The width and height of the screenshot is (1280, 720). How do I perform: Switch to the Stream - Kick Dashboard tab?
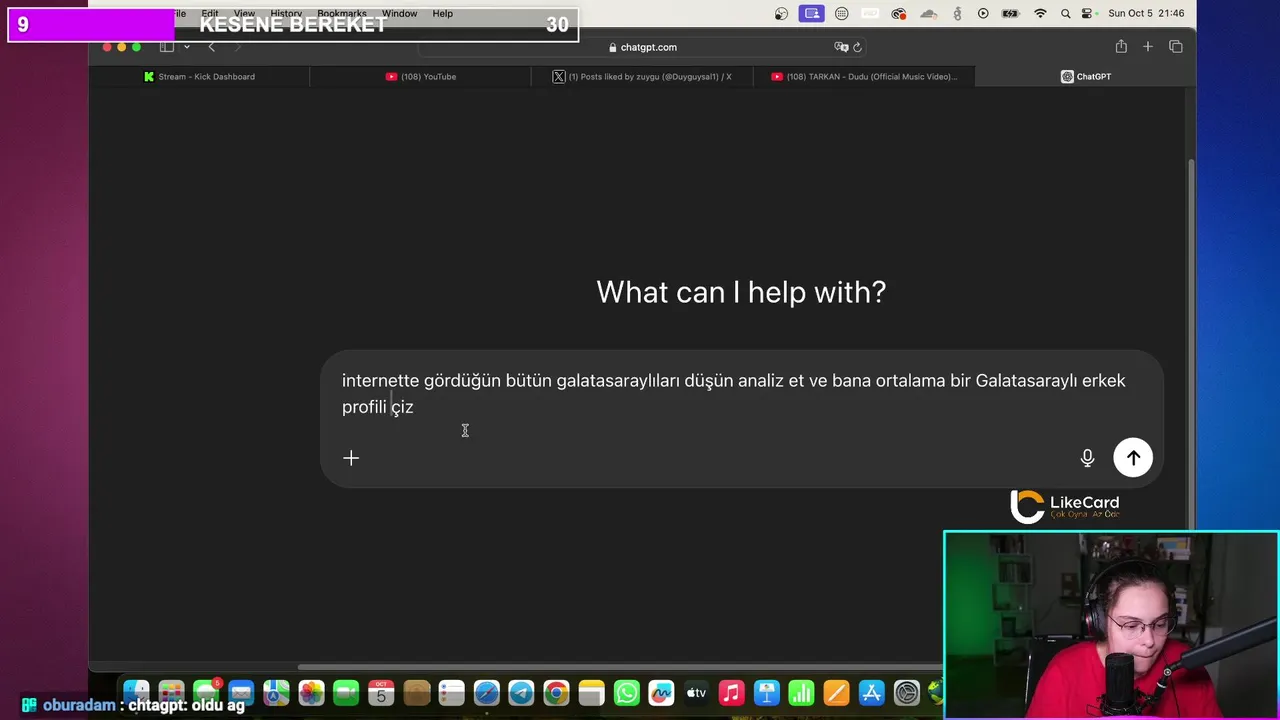[x=199, y=76]
